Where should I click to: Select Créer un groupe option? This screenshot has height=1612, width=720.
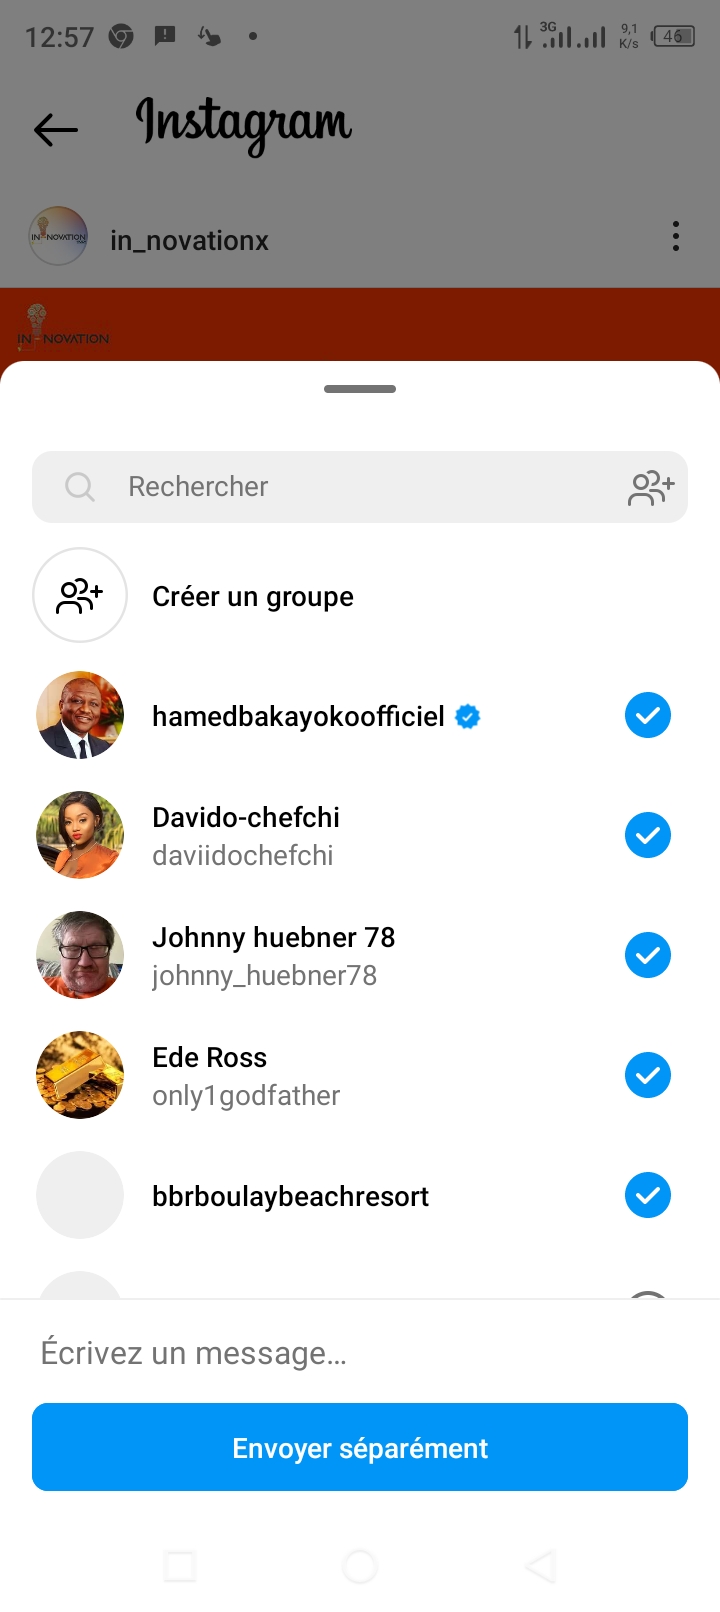253,597
